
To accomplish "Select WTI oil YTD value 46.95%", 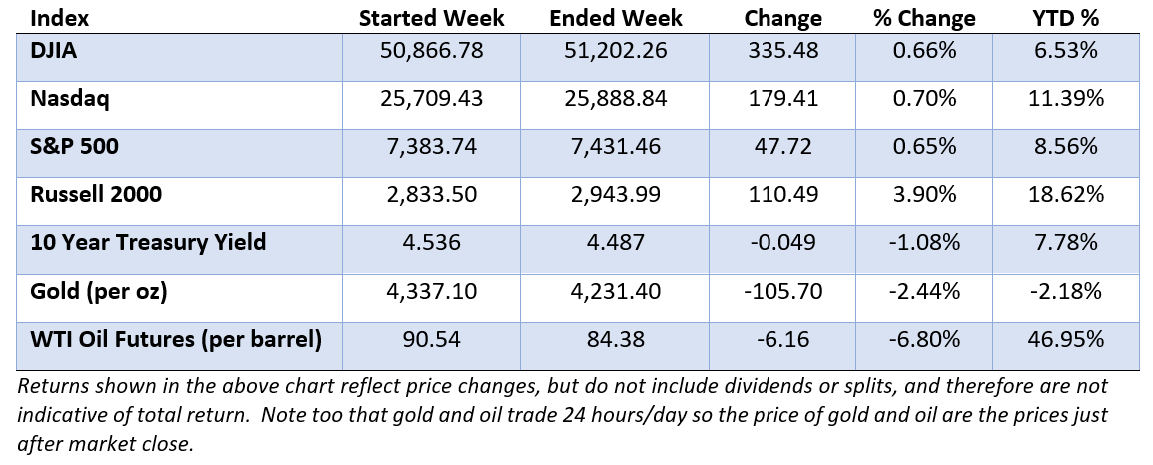I will click(1065, 339).
